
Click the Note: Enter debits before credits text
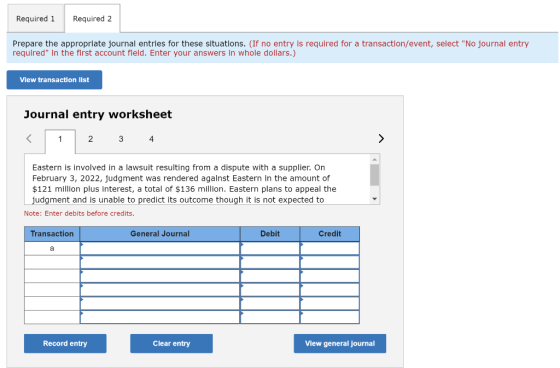point(79,213)
